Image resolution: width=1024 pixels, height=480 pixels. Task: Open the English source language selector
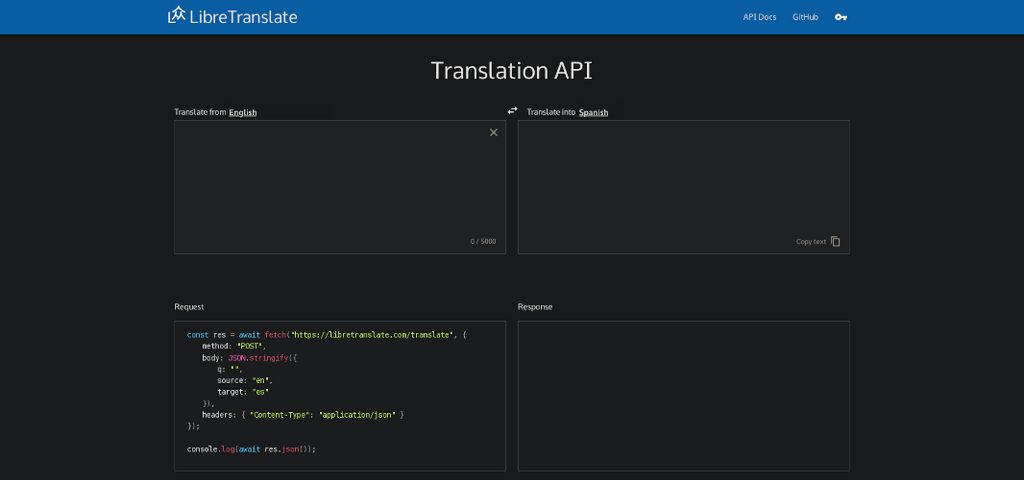coord(242,113)
